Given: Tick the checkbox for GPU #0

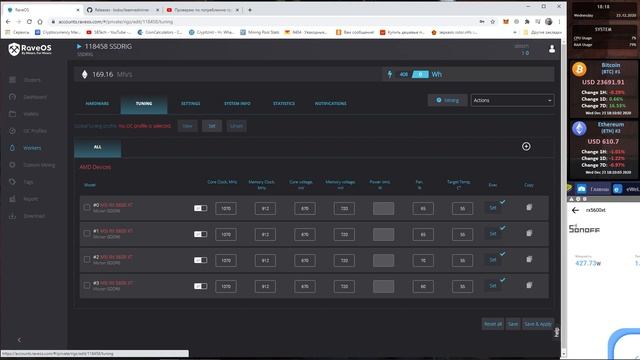Looking at the screenshot, I should pos(87,207).
